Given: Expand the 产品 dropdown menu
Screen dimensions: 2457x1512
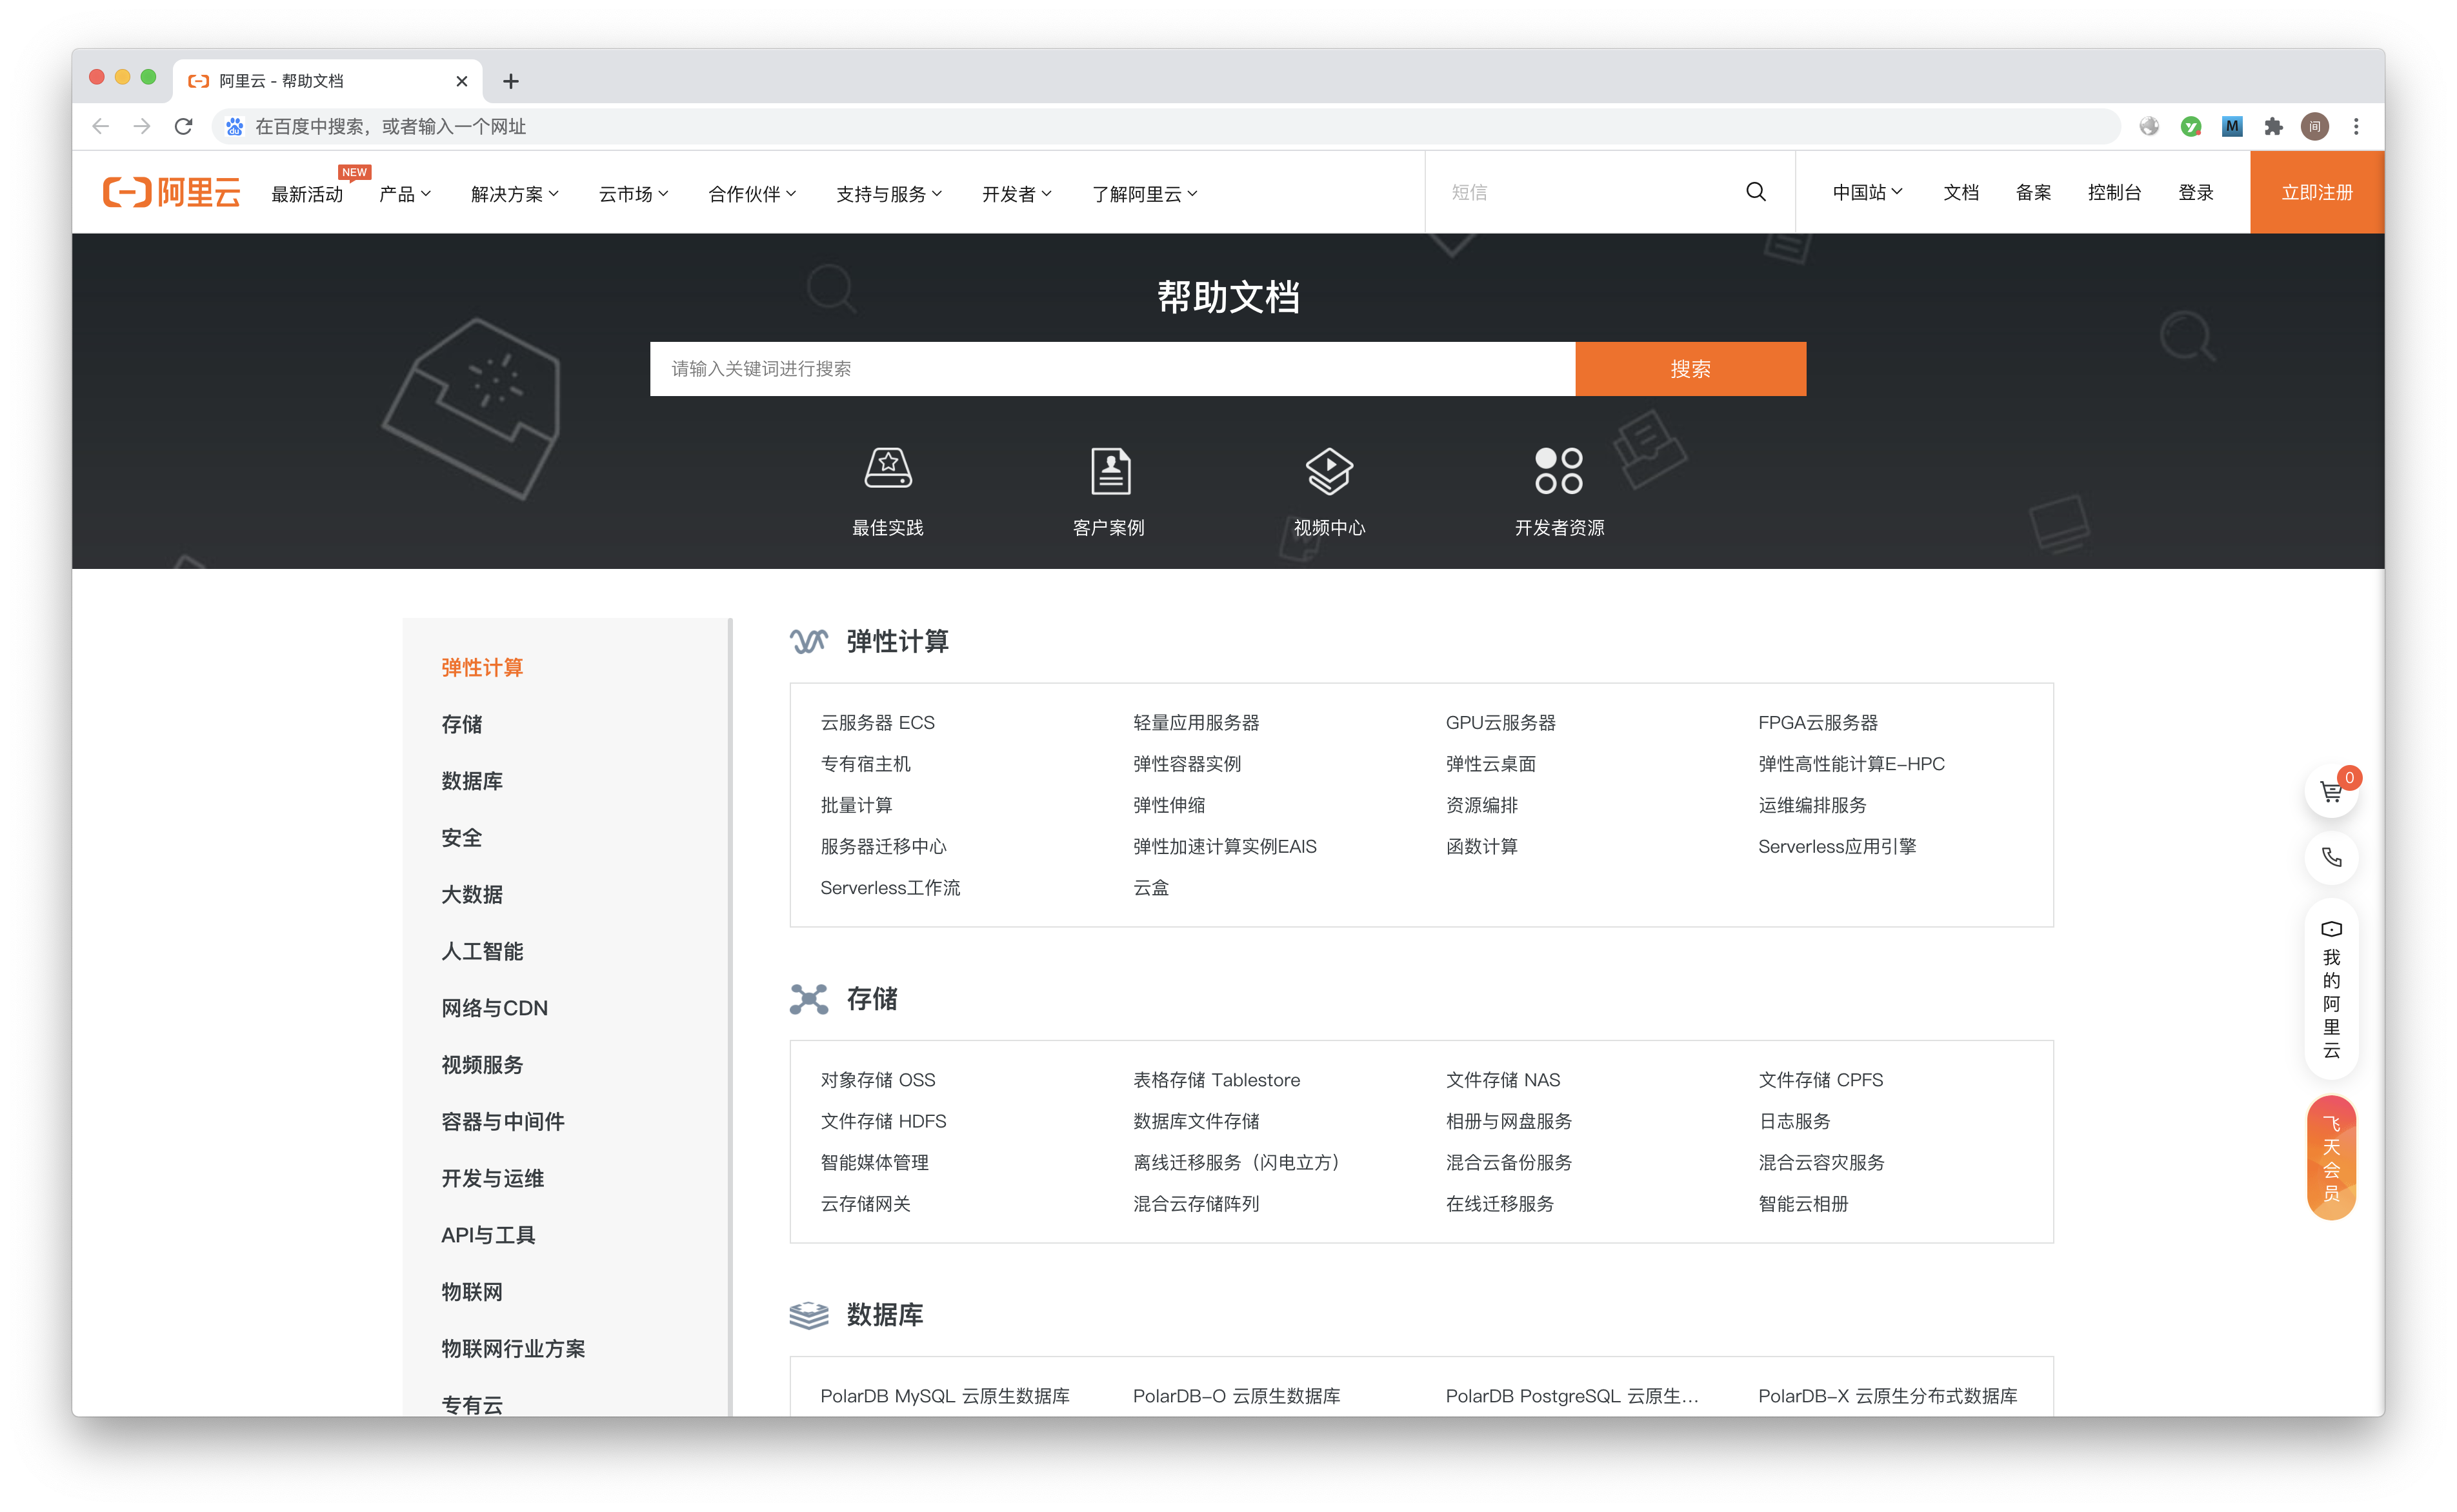Looking at the screenshot, I should (404, 193).
